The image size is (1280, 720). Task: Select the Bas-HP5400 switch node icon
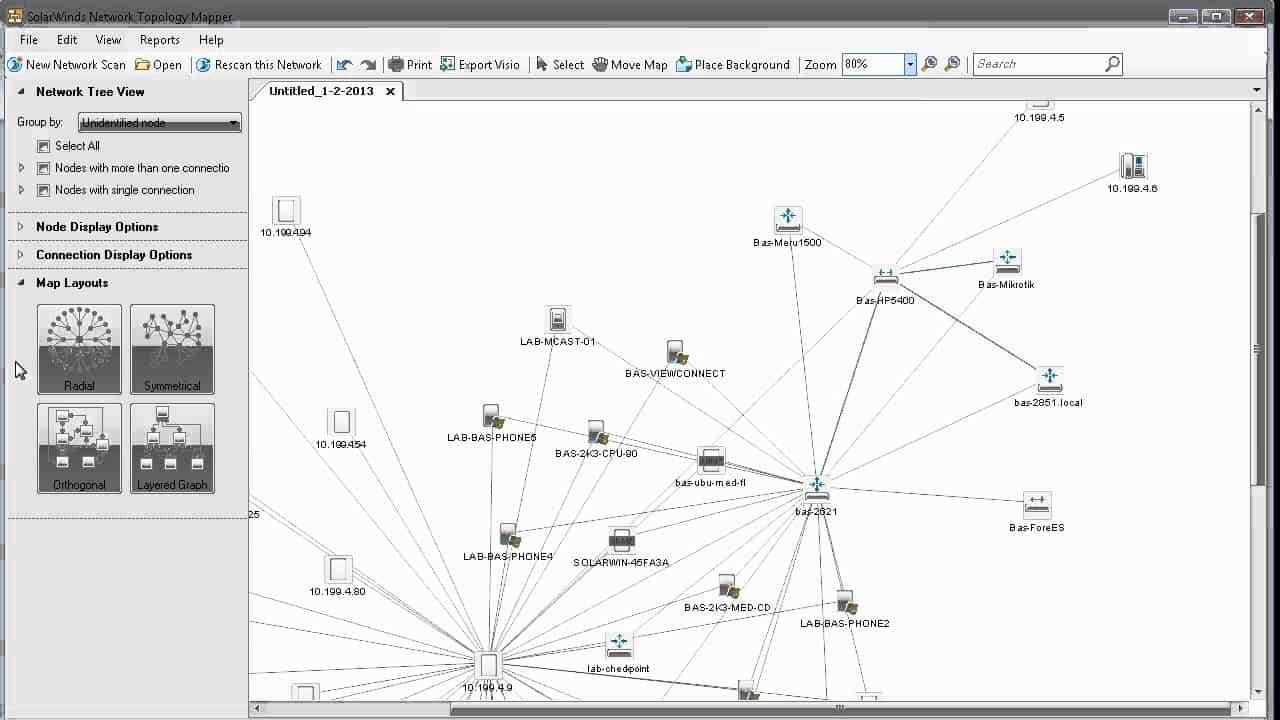(x=886, y=275)
